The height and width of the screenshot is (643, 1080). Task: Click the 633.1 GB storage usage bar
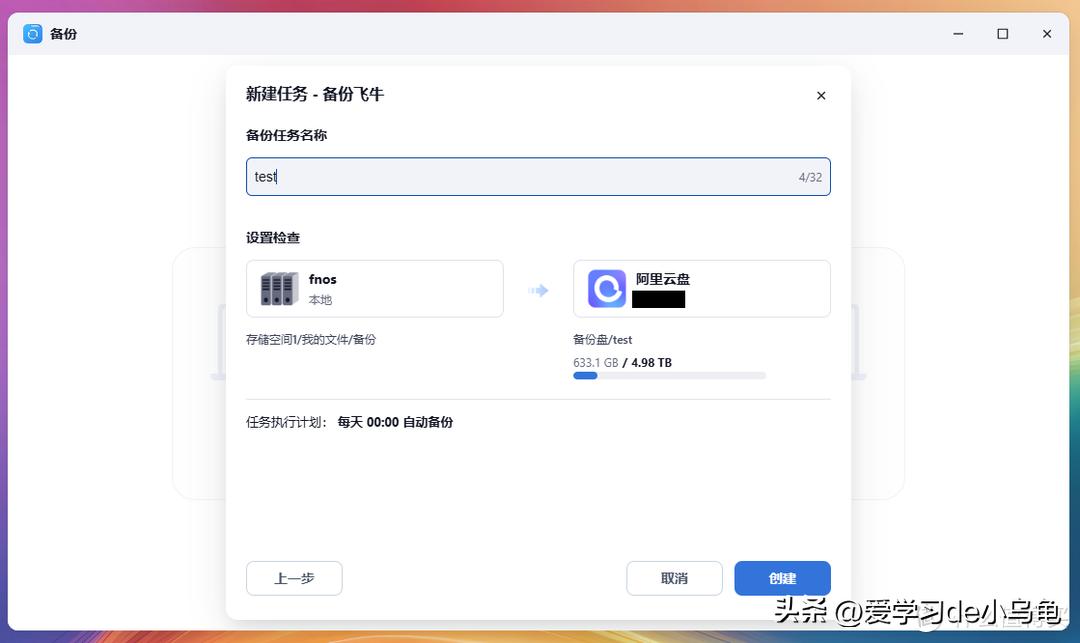tap(669, 376)
